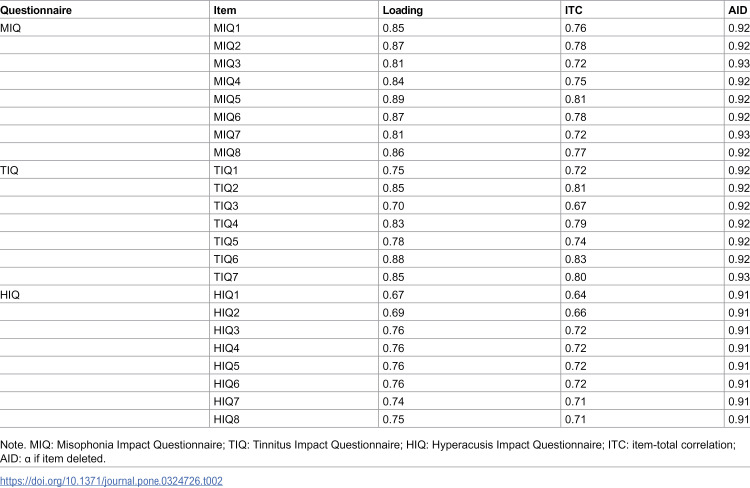Select the 0.83 ITC value for TIQ6
Image resolution: width=750 pixels, height=488 pixels.
tap(575, 259)
